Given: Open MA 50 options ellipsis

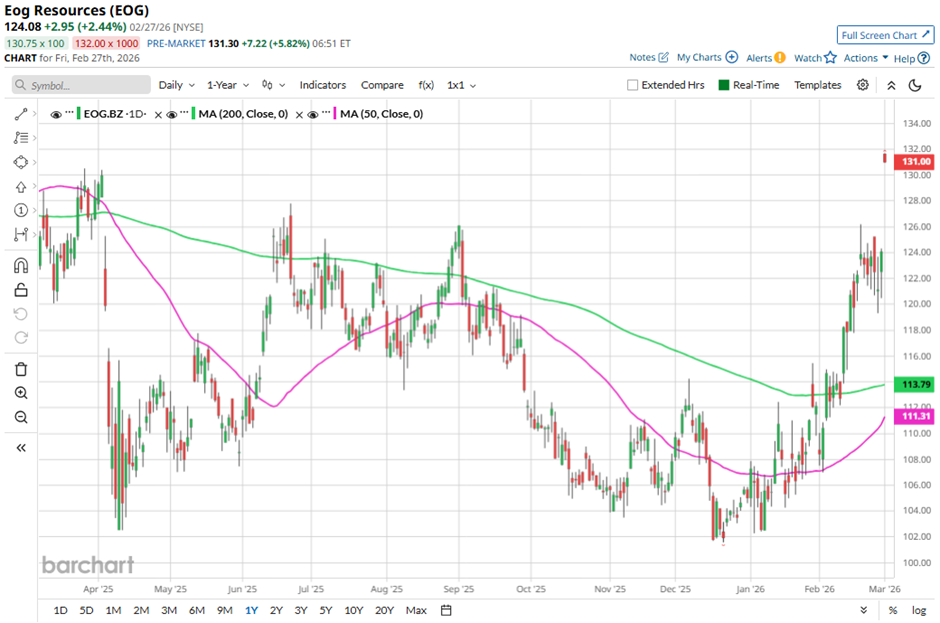Looking at the screenshot, I should point(326,113).
